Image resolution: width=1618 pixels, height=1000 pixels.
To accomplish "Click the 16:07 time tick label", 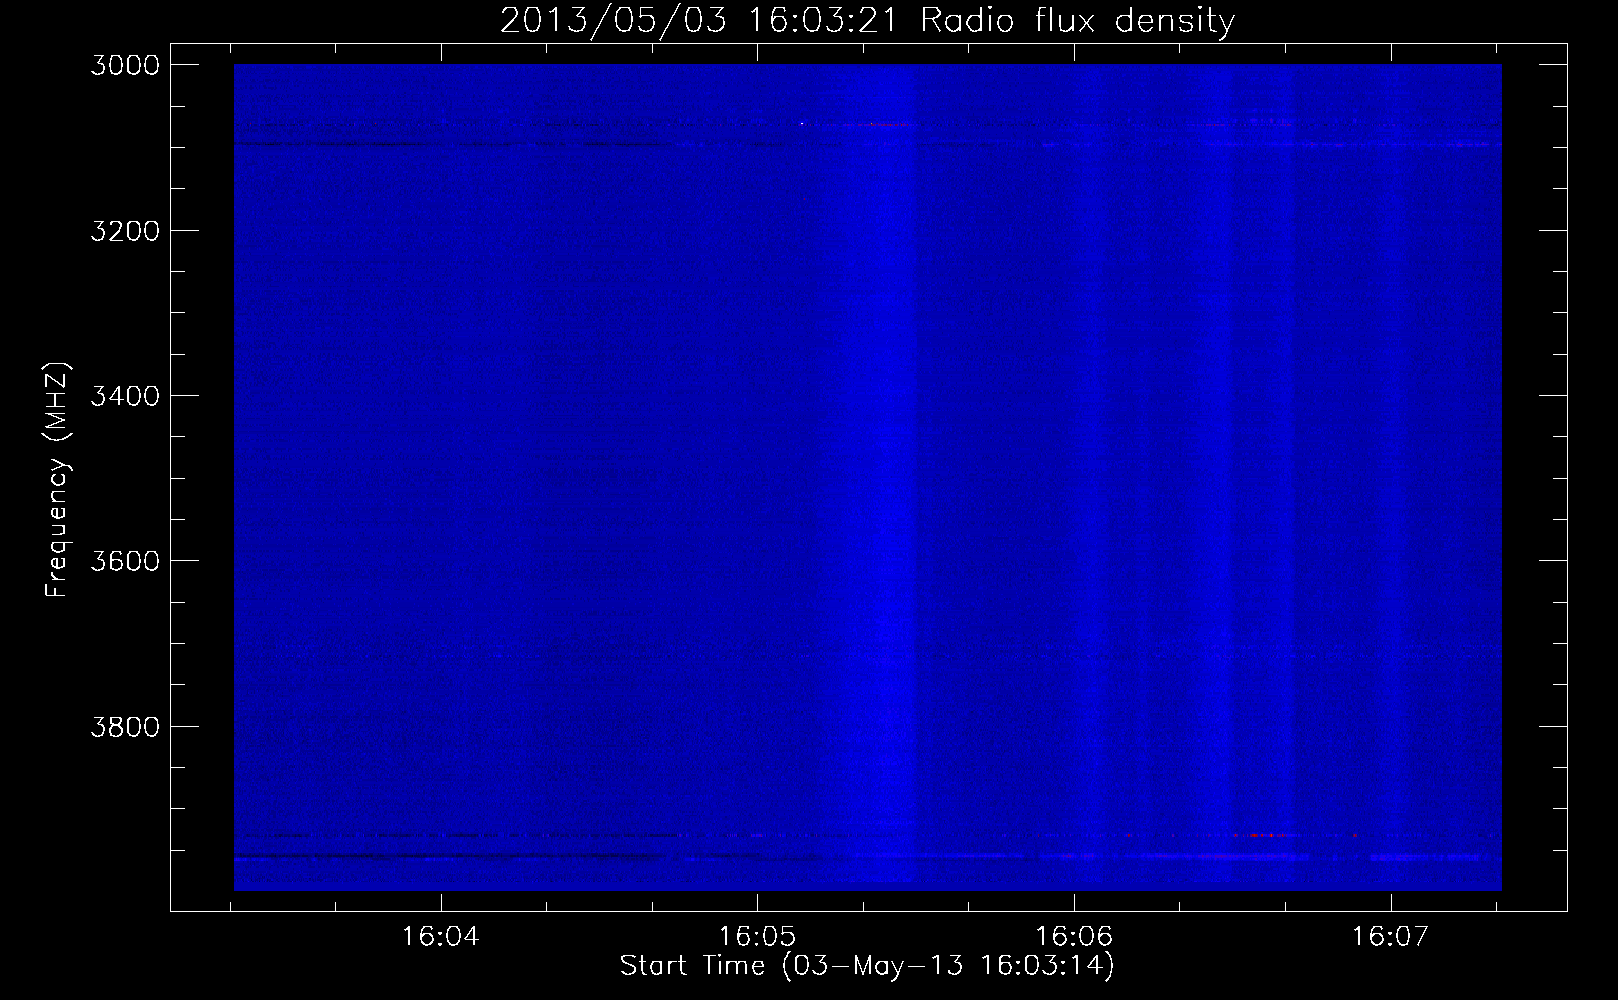I will (x=1391, y=937).
